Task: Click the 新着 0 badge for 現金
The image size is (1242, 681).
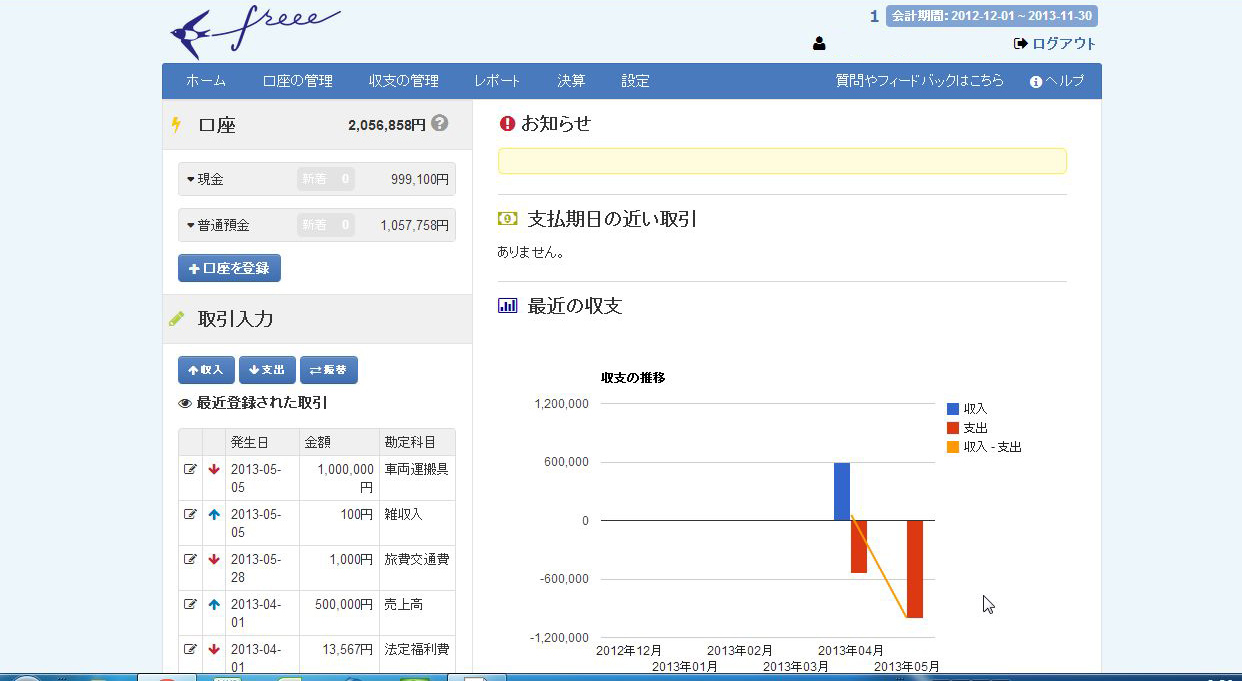Action: [x=326, y=179]
